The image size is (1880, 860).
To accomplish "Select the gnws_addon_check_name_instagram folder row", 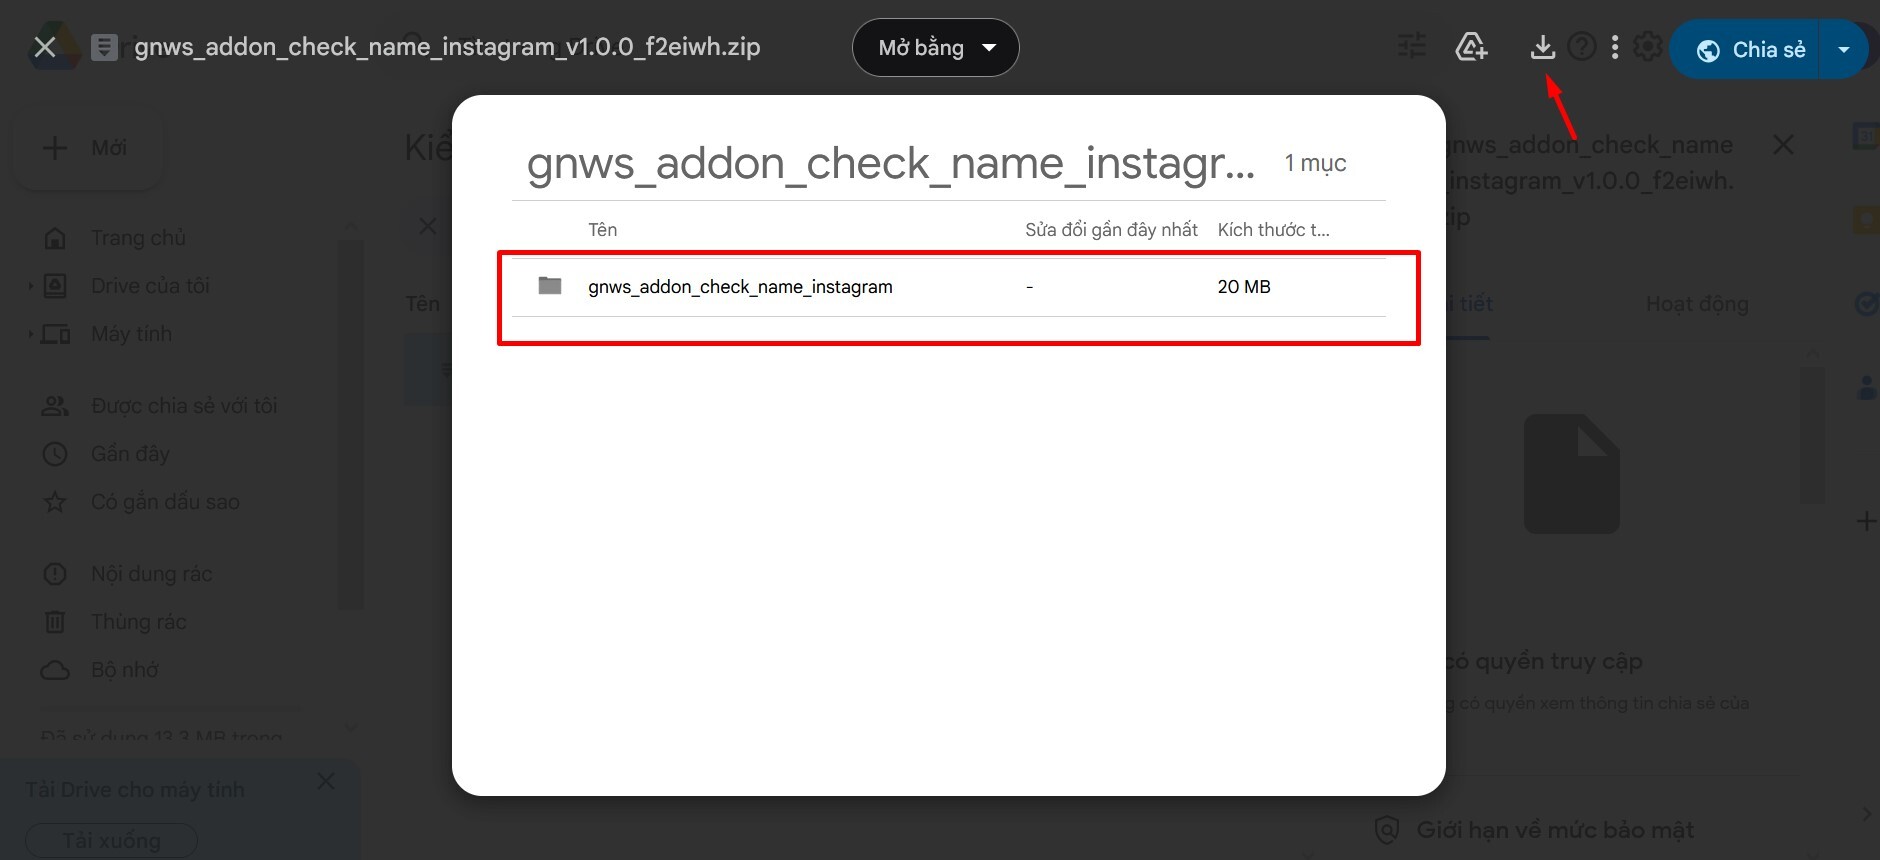I will tap(948, 287).
